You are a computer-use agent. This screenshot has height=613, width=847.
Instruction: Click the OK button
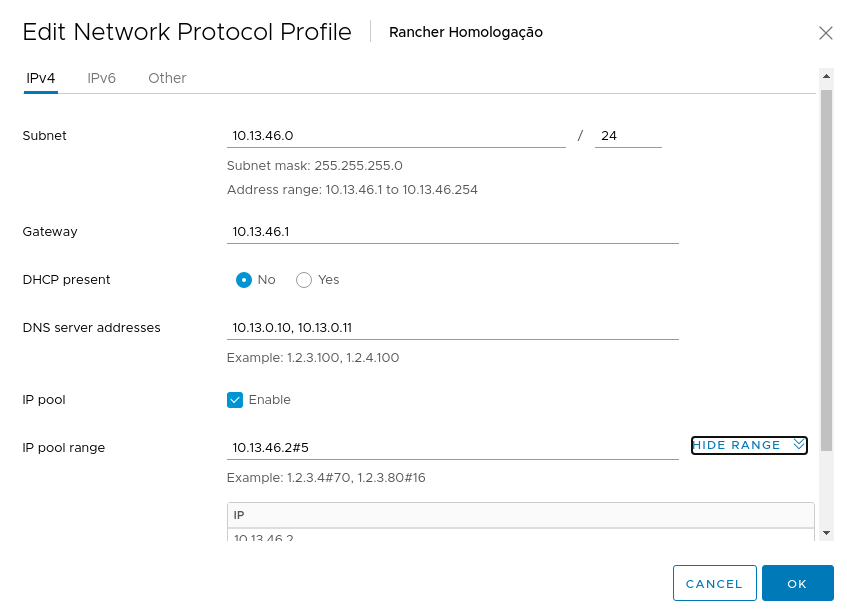click(x=797, y=583)
